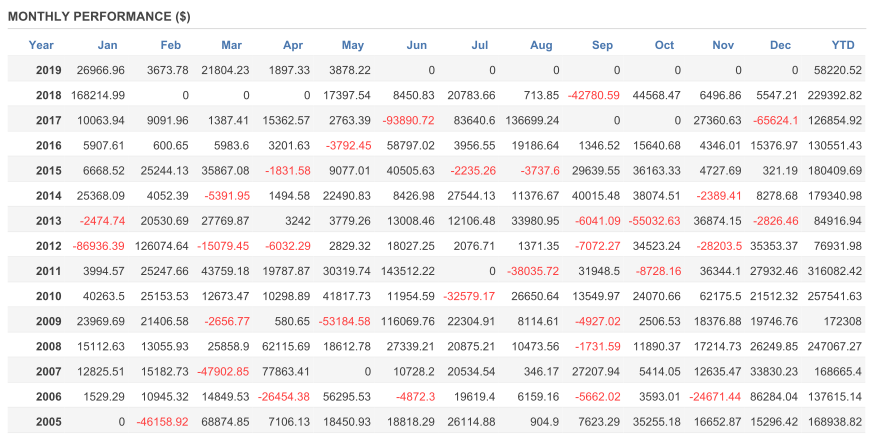
Task: Click the negative value -93890.72 in 2017
Action: (408, 120)
